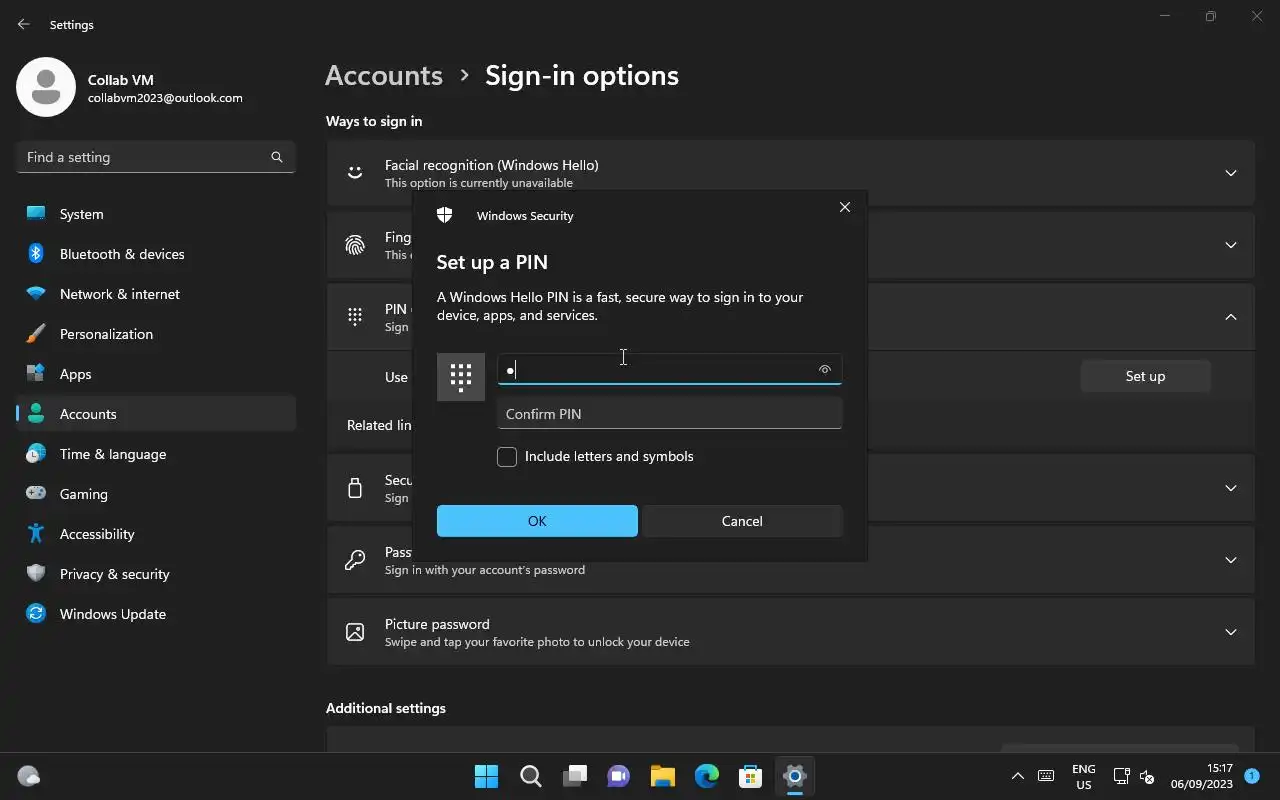Viewport: 1280px width, 800px height.
Task: Open the Chat app on taskbar
Action: pyautogui.click(x=619, y=776)
